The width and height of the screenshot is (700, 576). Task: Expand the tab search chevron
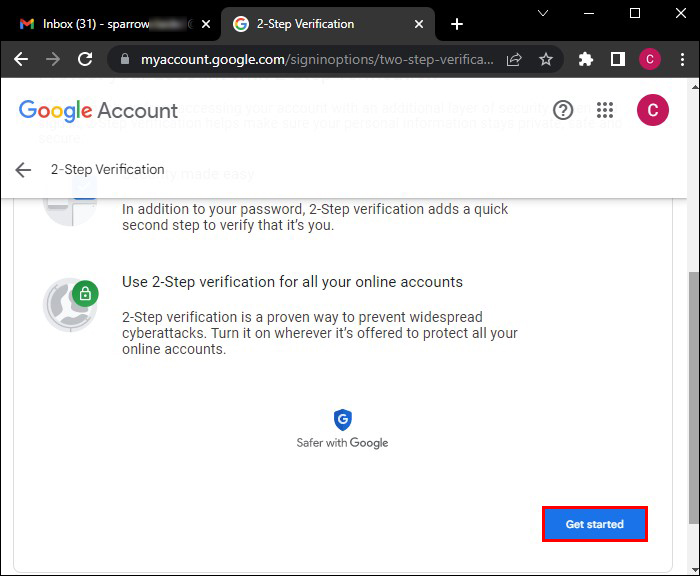[x=543, y=13]
